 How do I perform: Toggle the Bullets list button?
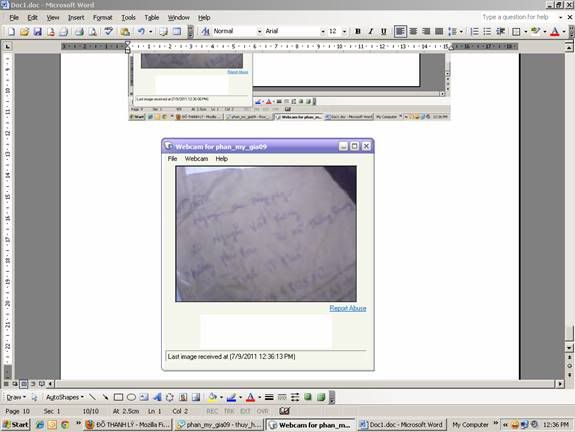pos(487,32)
